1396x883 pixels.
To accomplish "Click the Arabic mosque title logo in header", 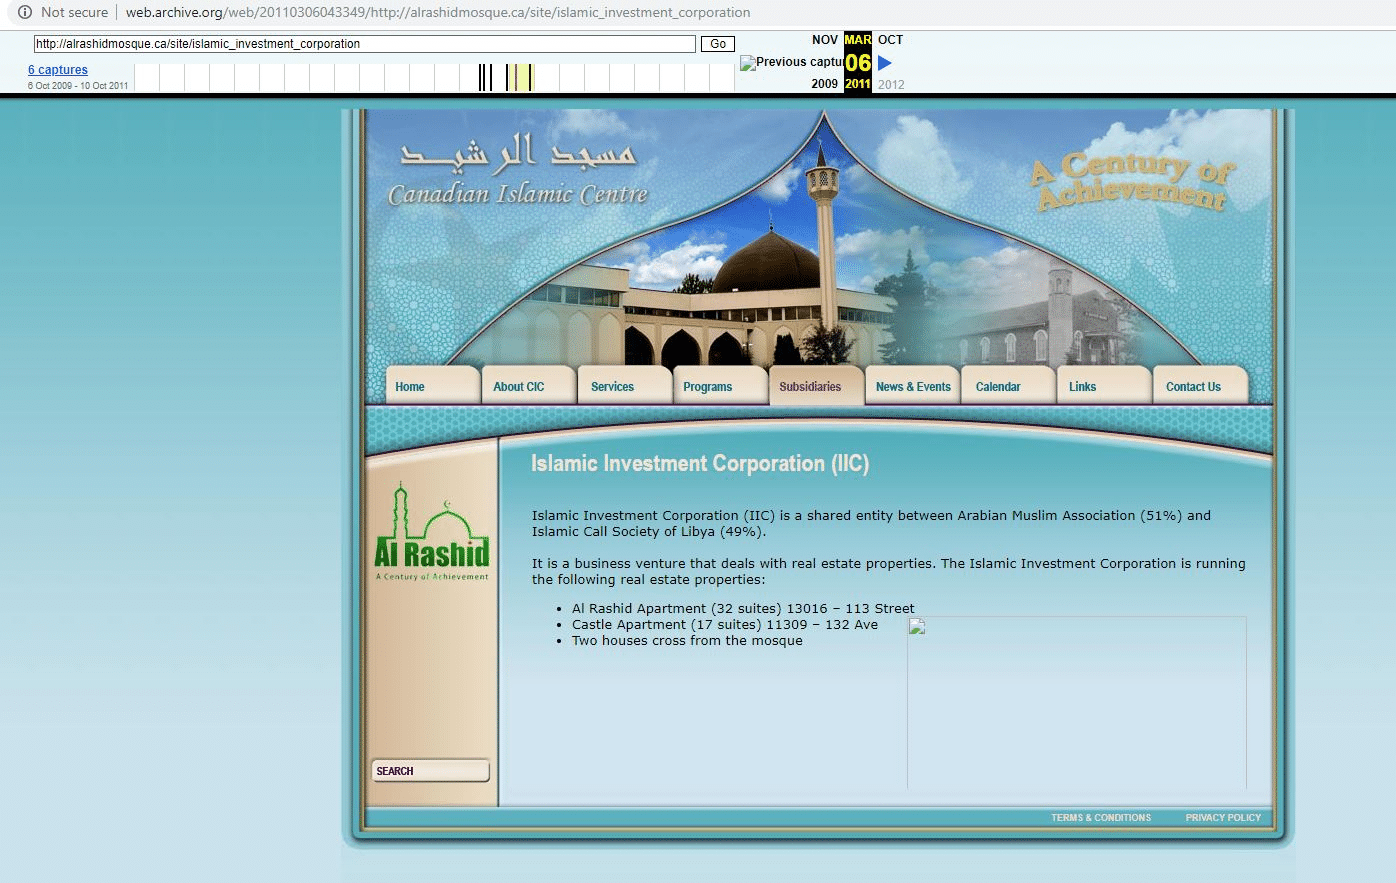I will [518, 169].
